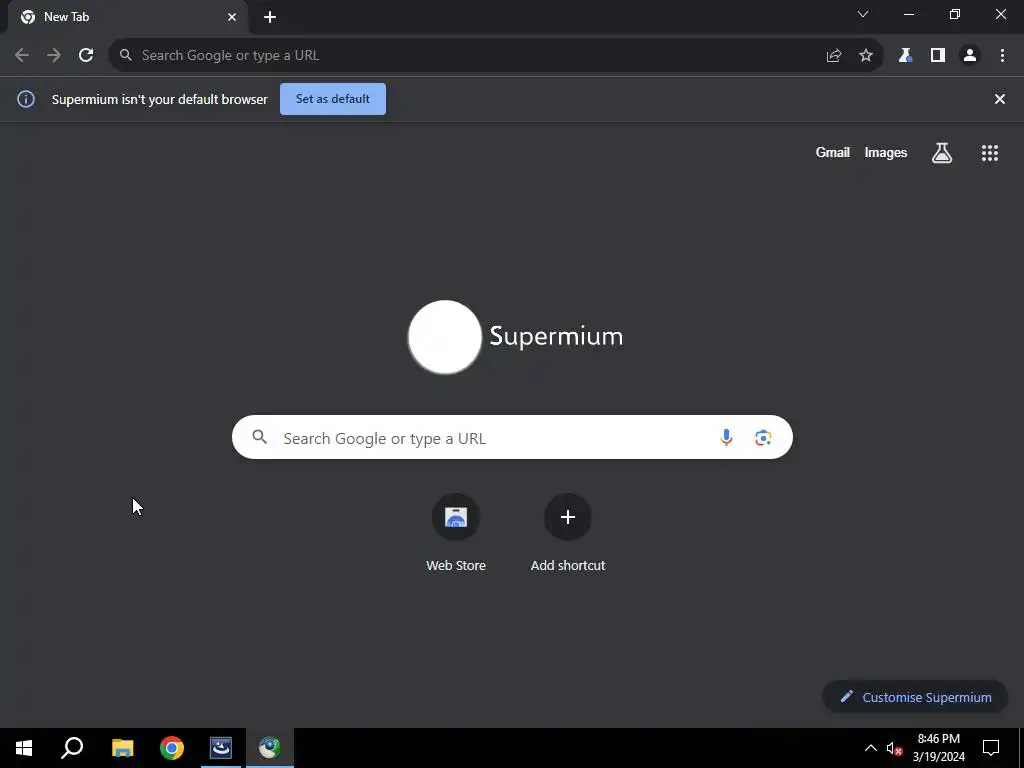
Task: Dismiss the default browser infobar
Action: click(x=1000, y=99)
